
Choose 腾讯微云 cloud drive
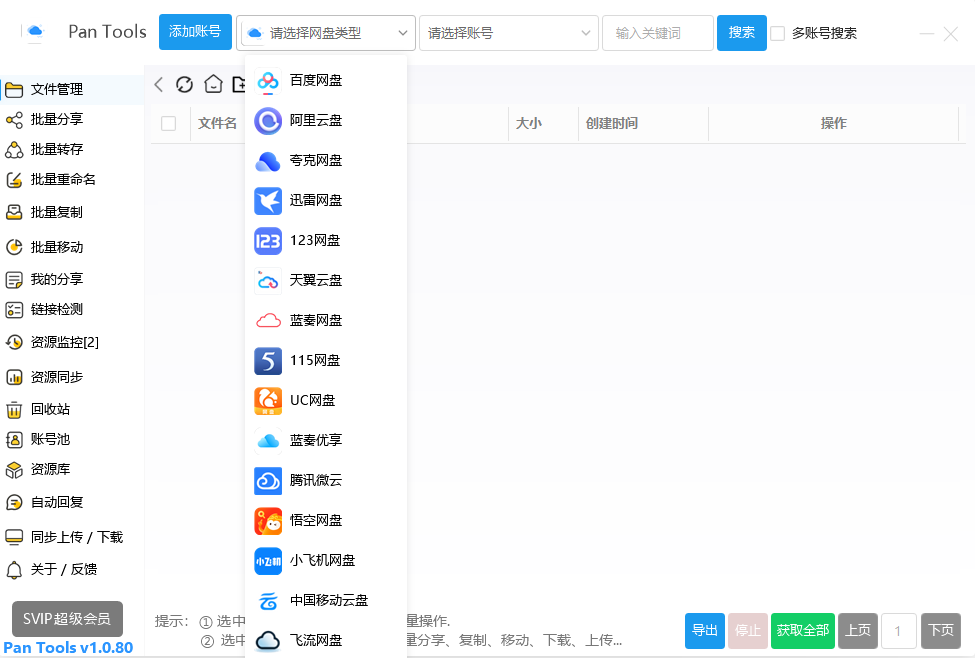[x=315, y=480]
